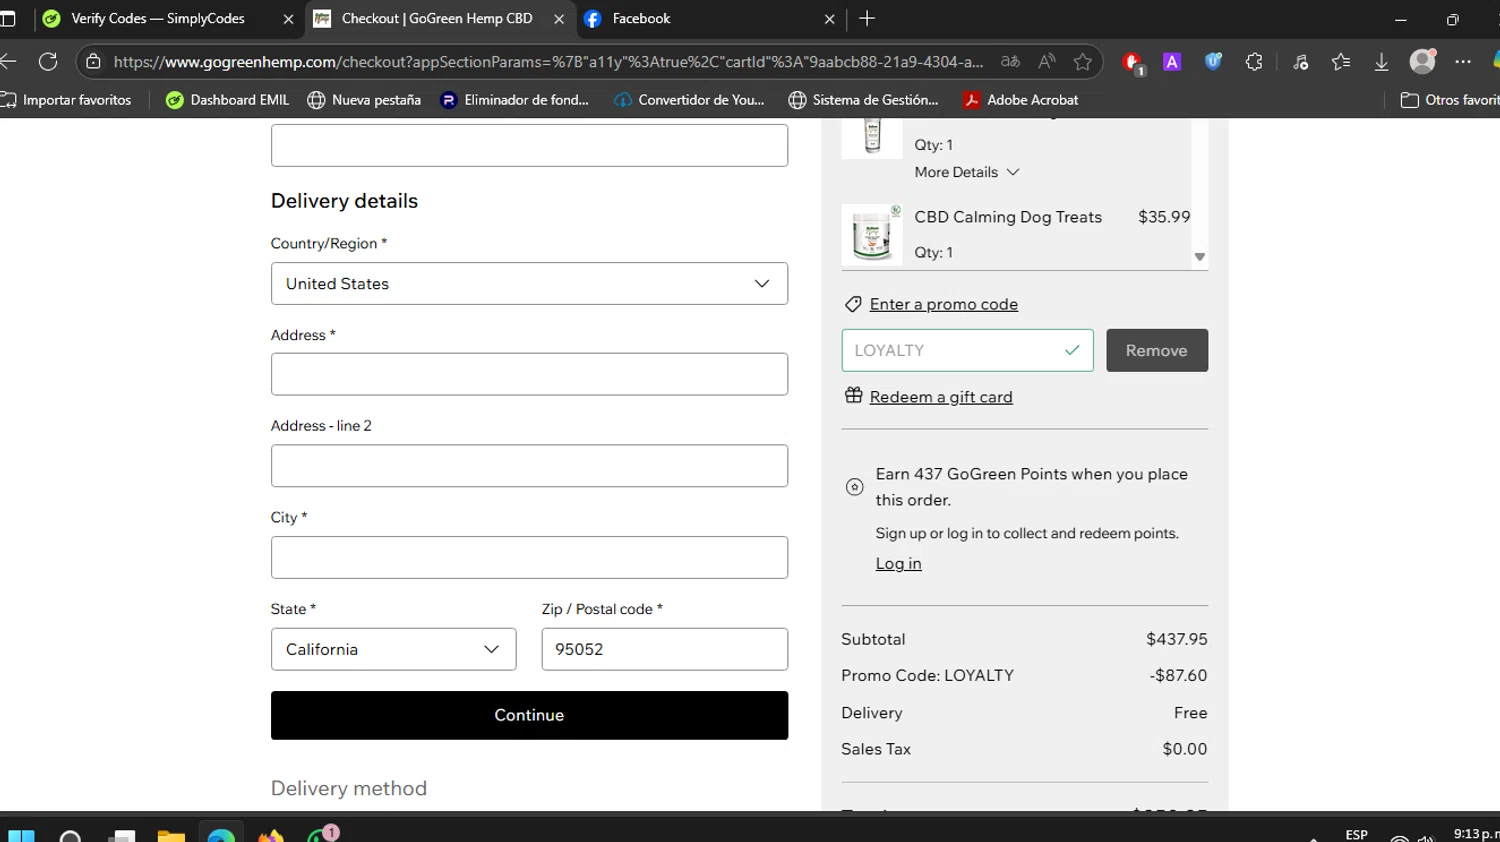Go back to previous page
1500x842 pixels.
(9, 62)
